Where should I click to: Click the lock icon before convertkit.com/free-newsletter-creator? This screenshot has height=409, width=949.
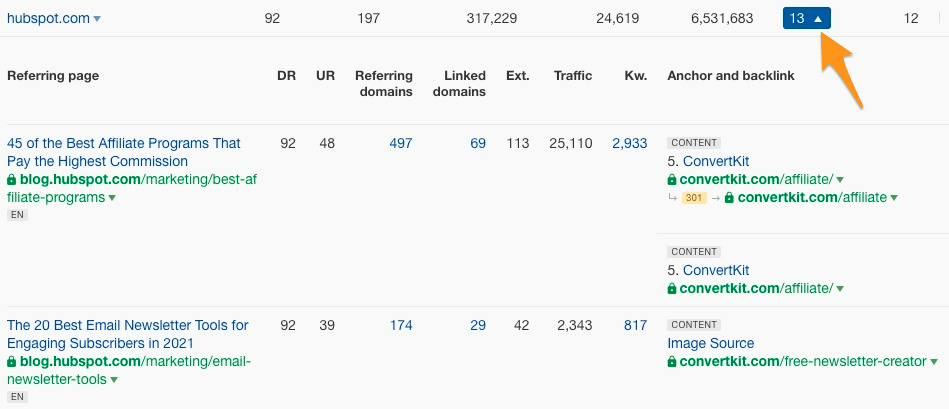671,362
